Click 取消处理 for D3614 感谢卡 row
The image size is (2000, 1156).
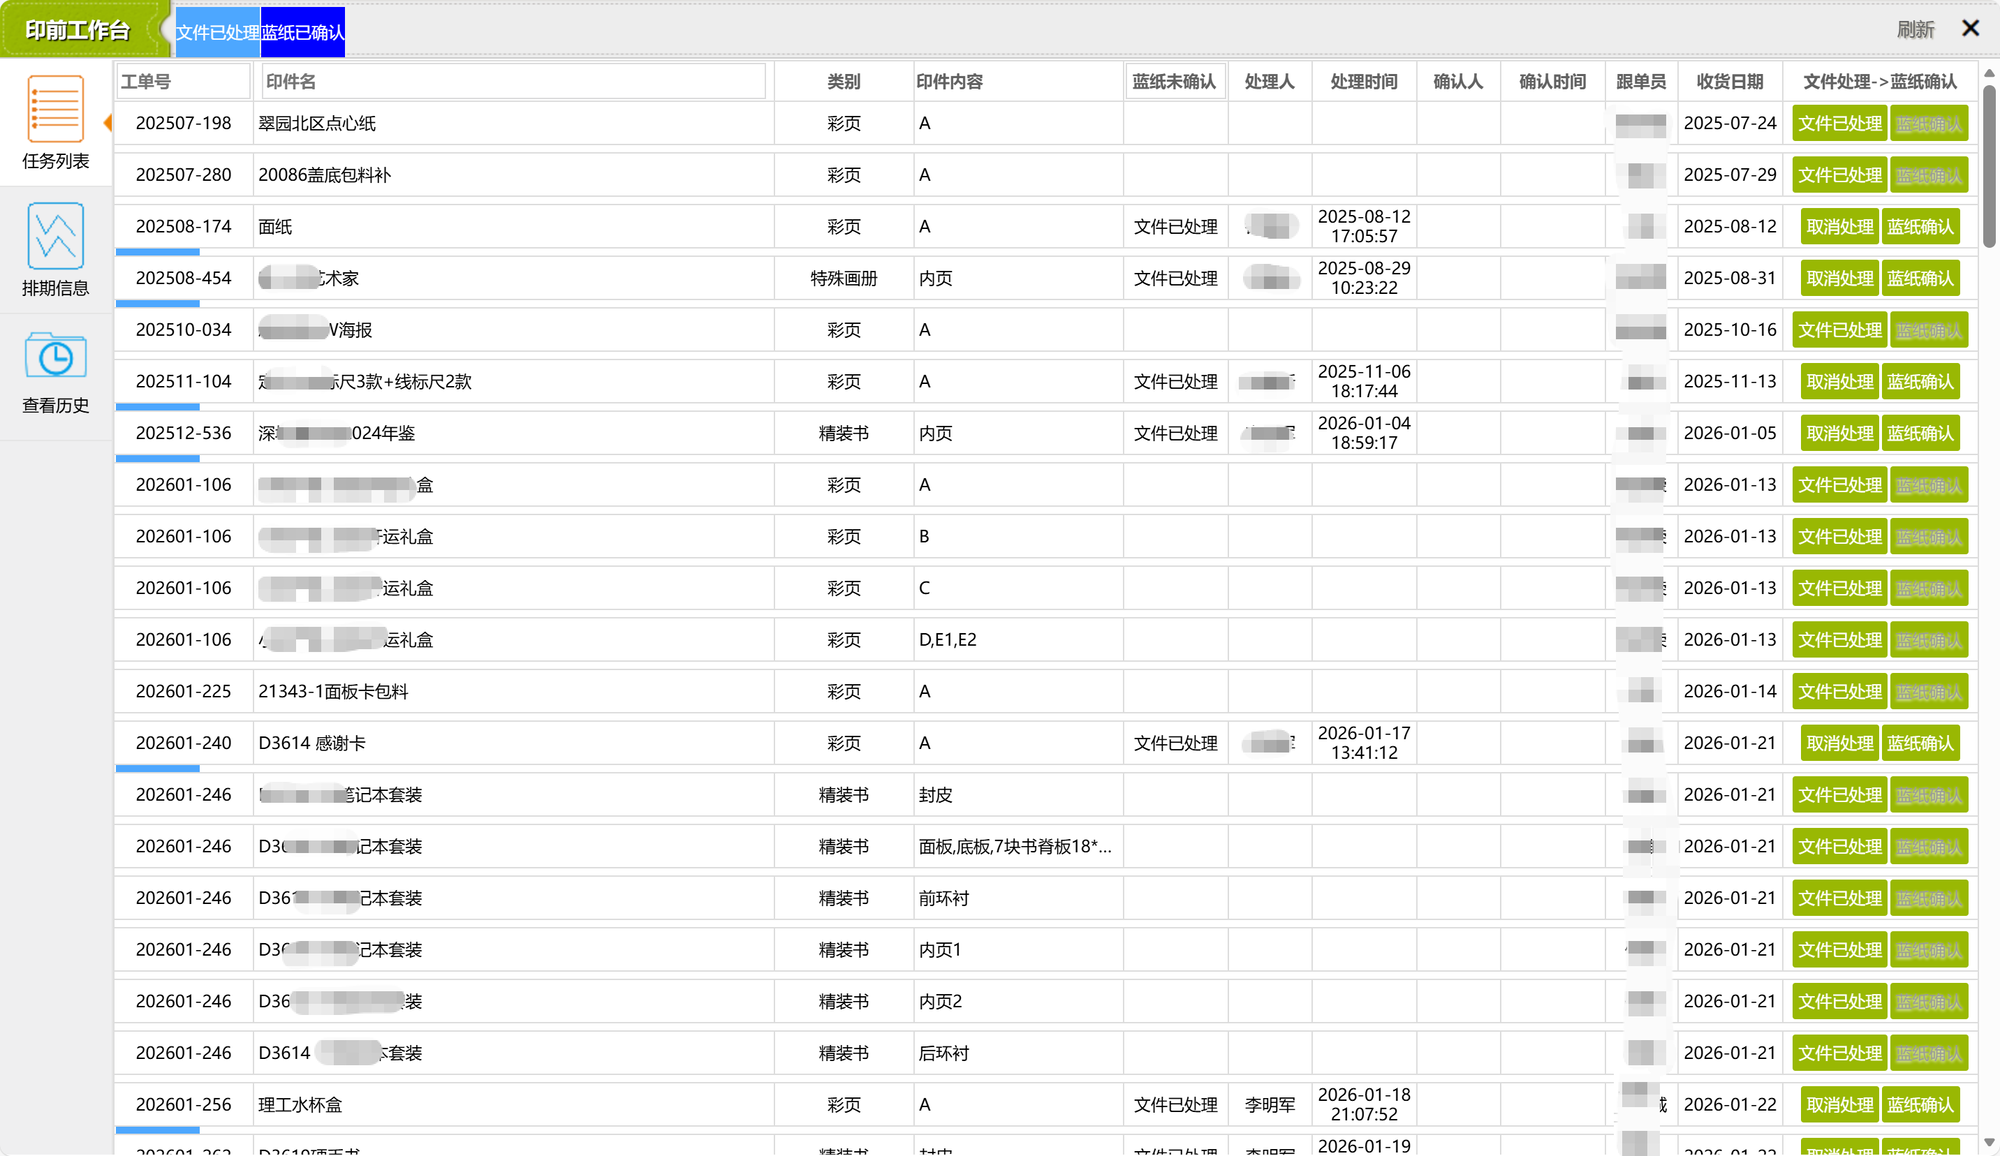coord(1839,744)
